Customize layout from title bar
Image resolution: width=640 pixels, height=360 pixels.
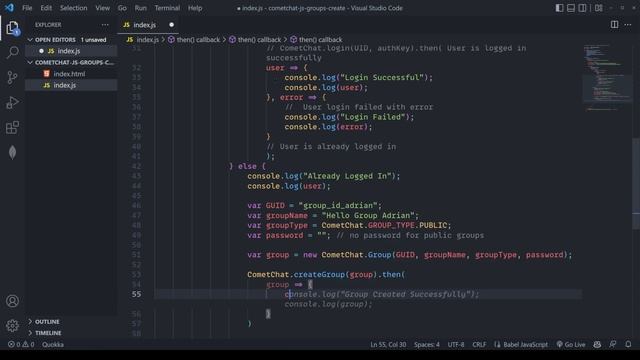598,8
